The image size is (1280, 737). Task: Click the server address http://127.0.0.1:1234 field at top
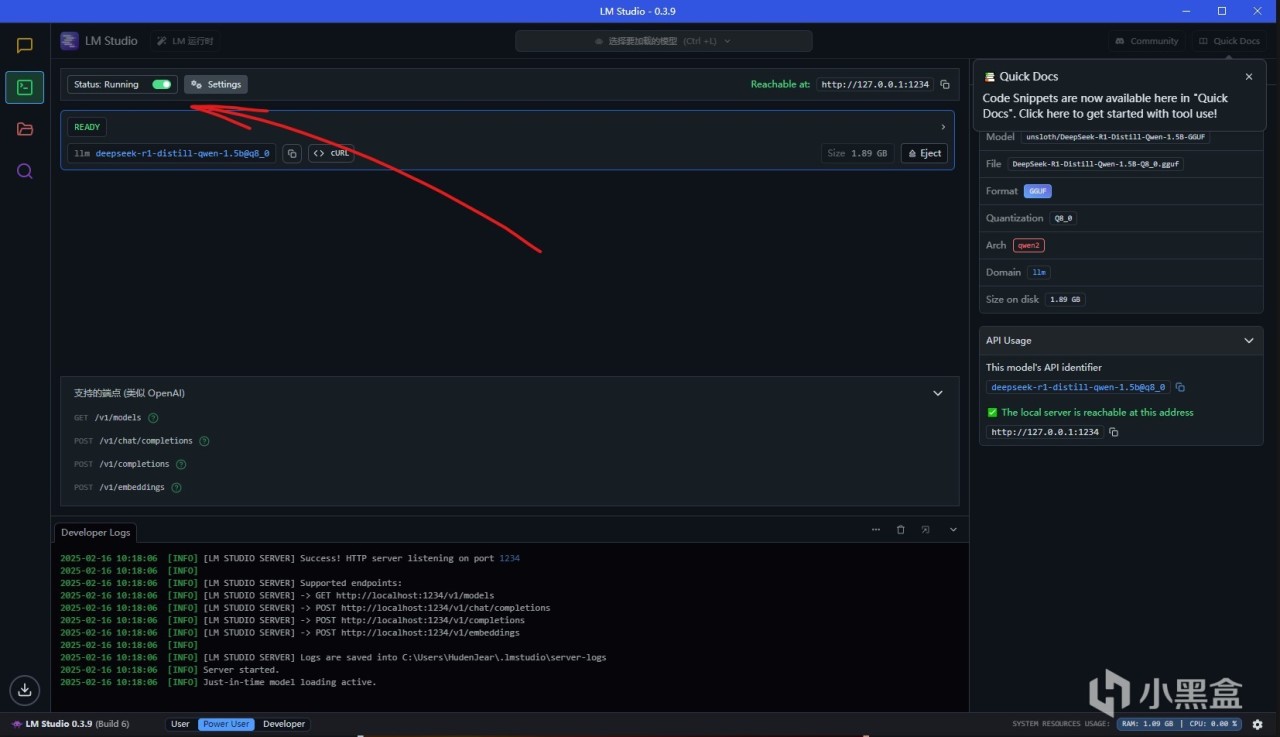[875, 85]
